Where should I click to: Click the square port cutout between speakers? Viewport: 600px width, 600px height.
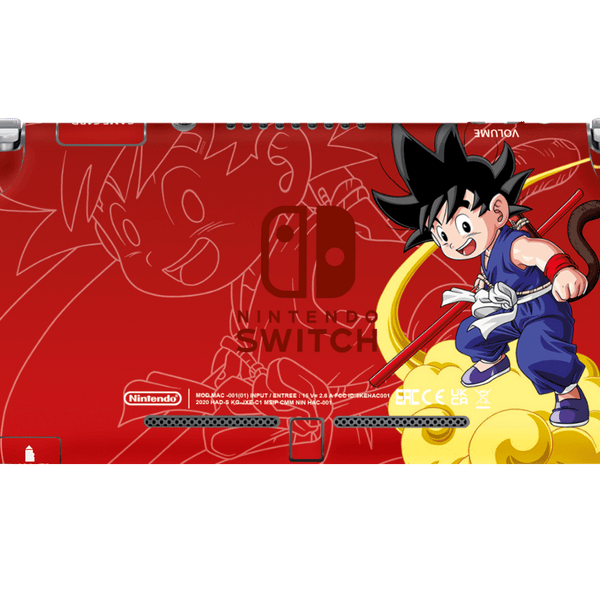coord(307,439)
